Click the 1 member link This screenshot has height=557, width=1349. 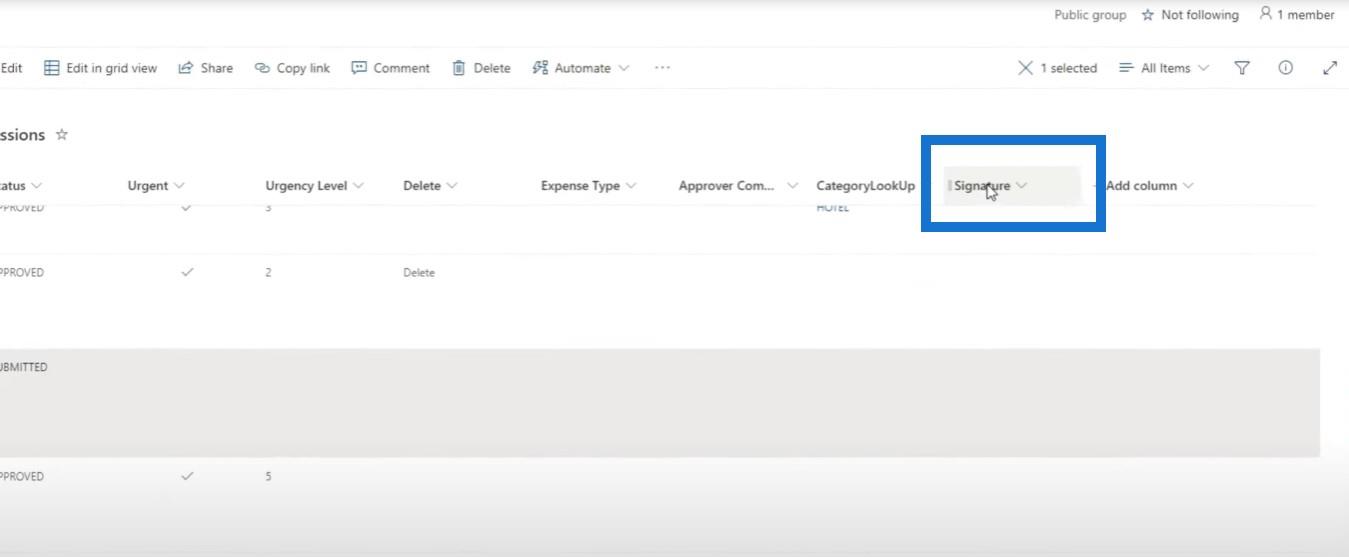tap(1297, 14)
